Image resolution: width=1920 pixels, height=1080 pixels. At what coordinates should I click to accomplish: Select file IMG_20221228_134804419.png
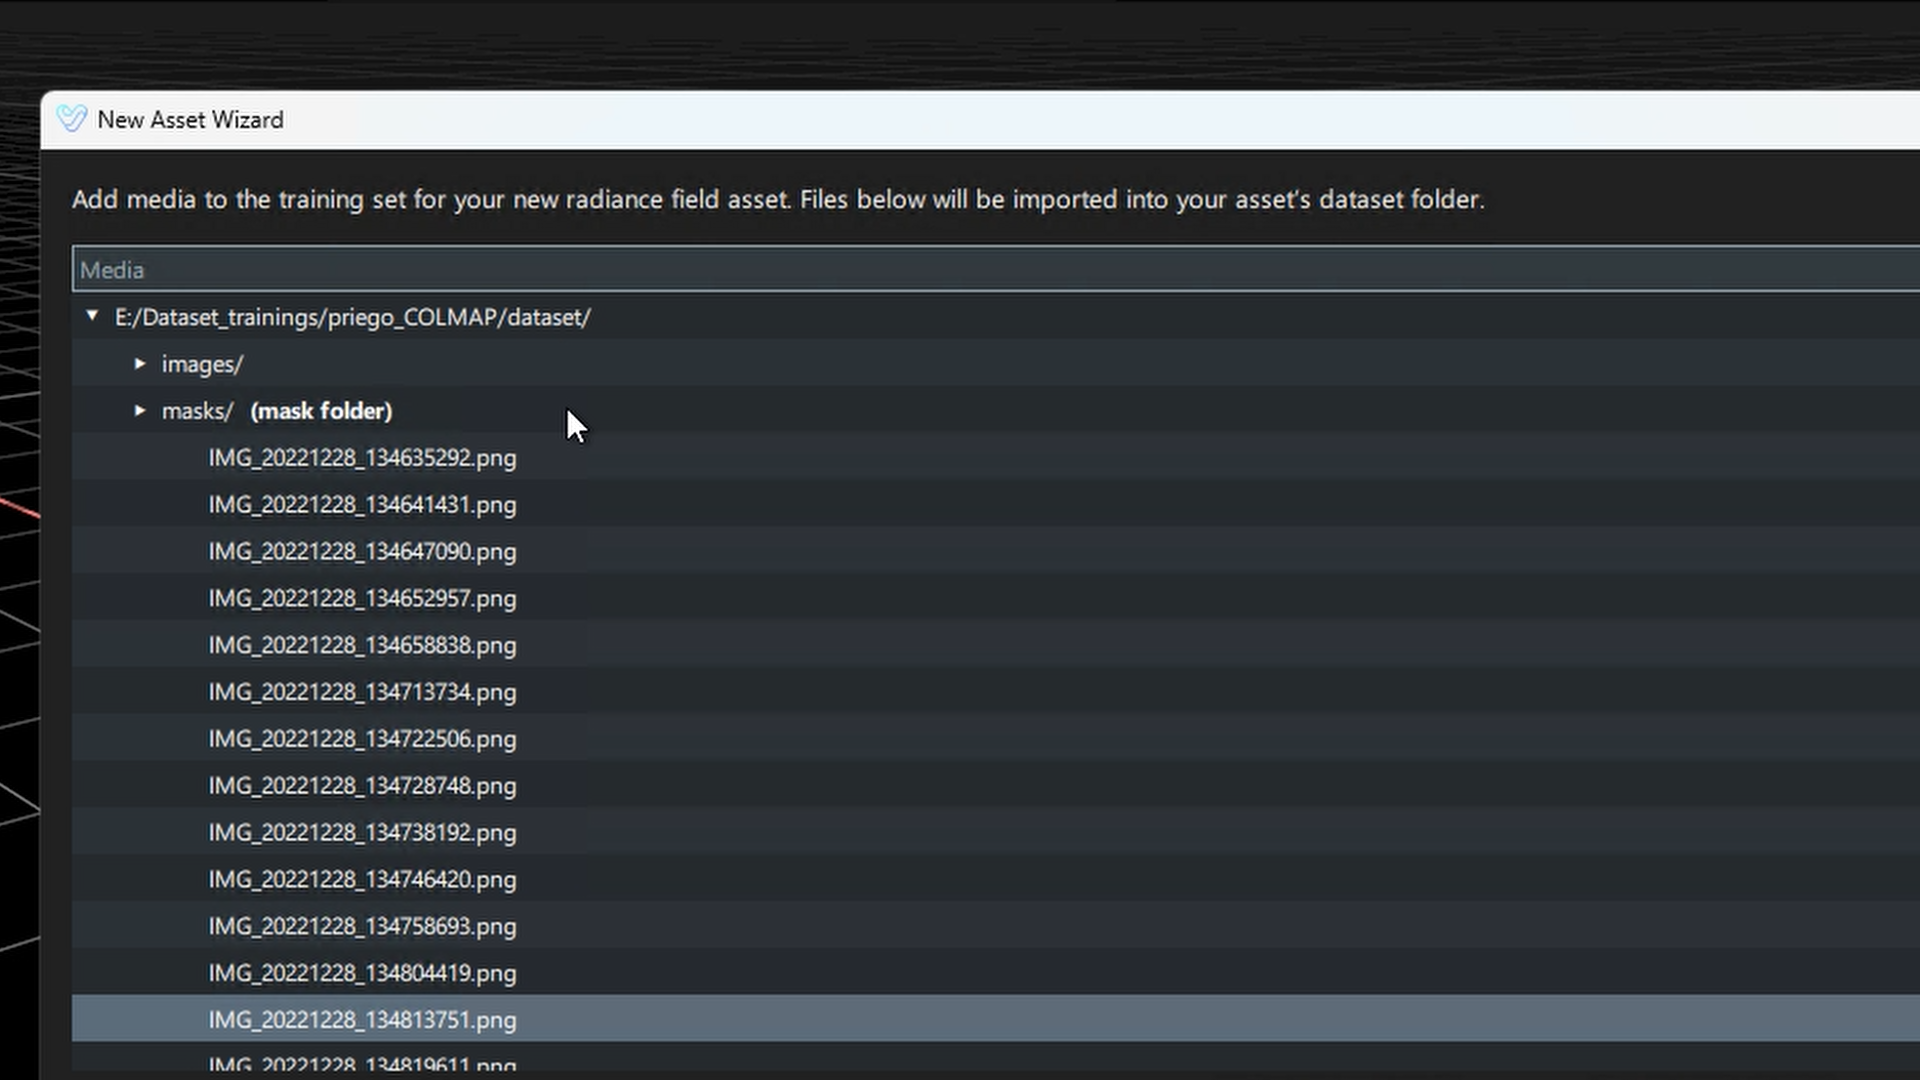362,974
